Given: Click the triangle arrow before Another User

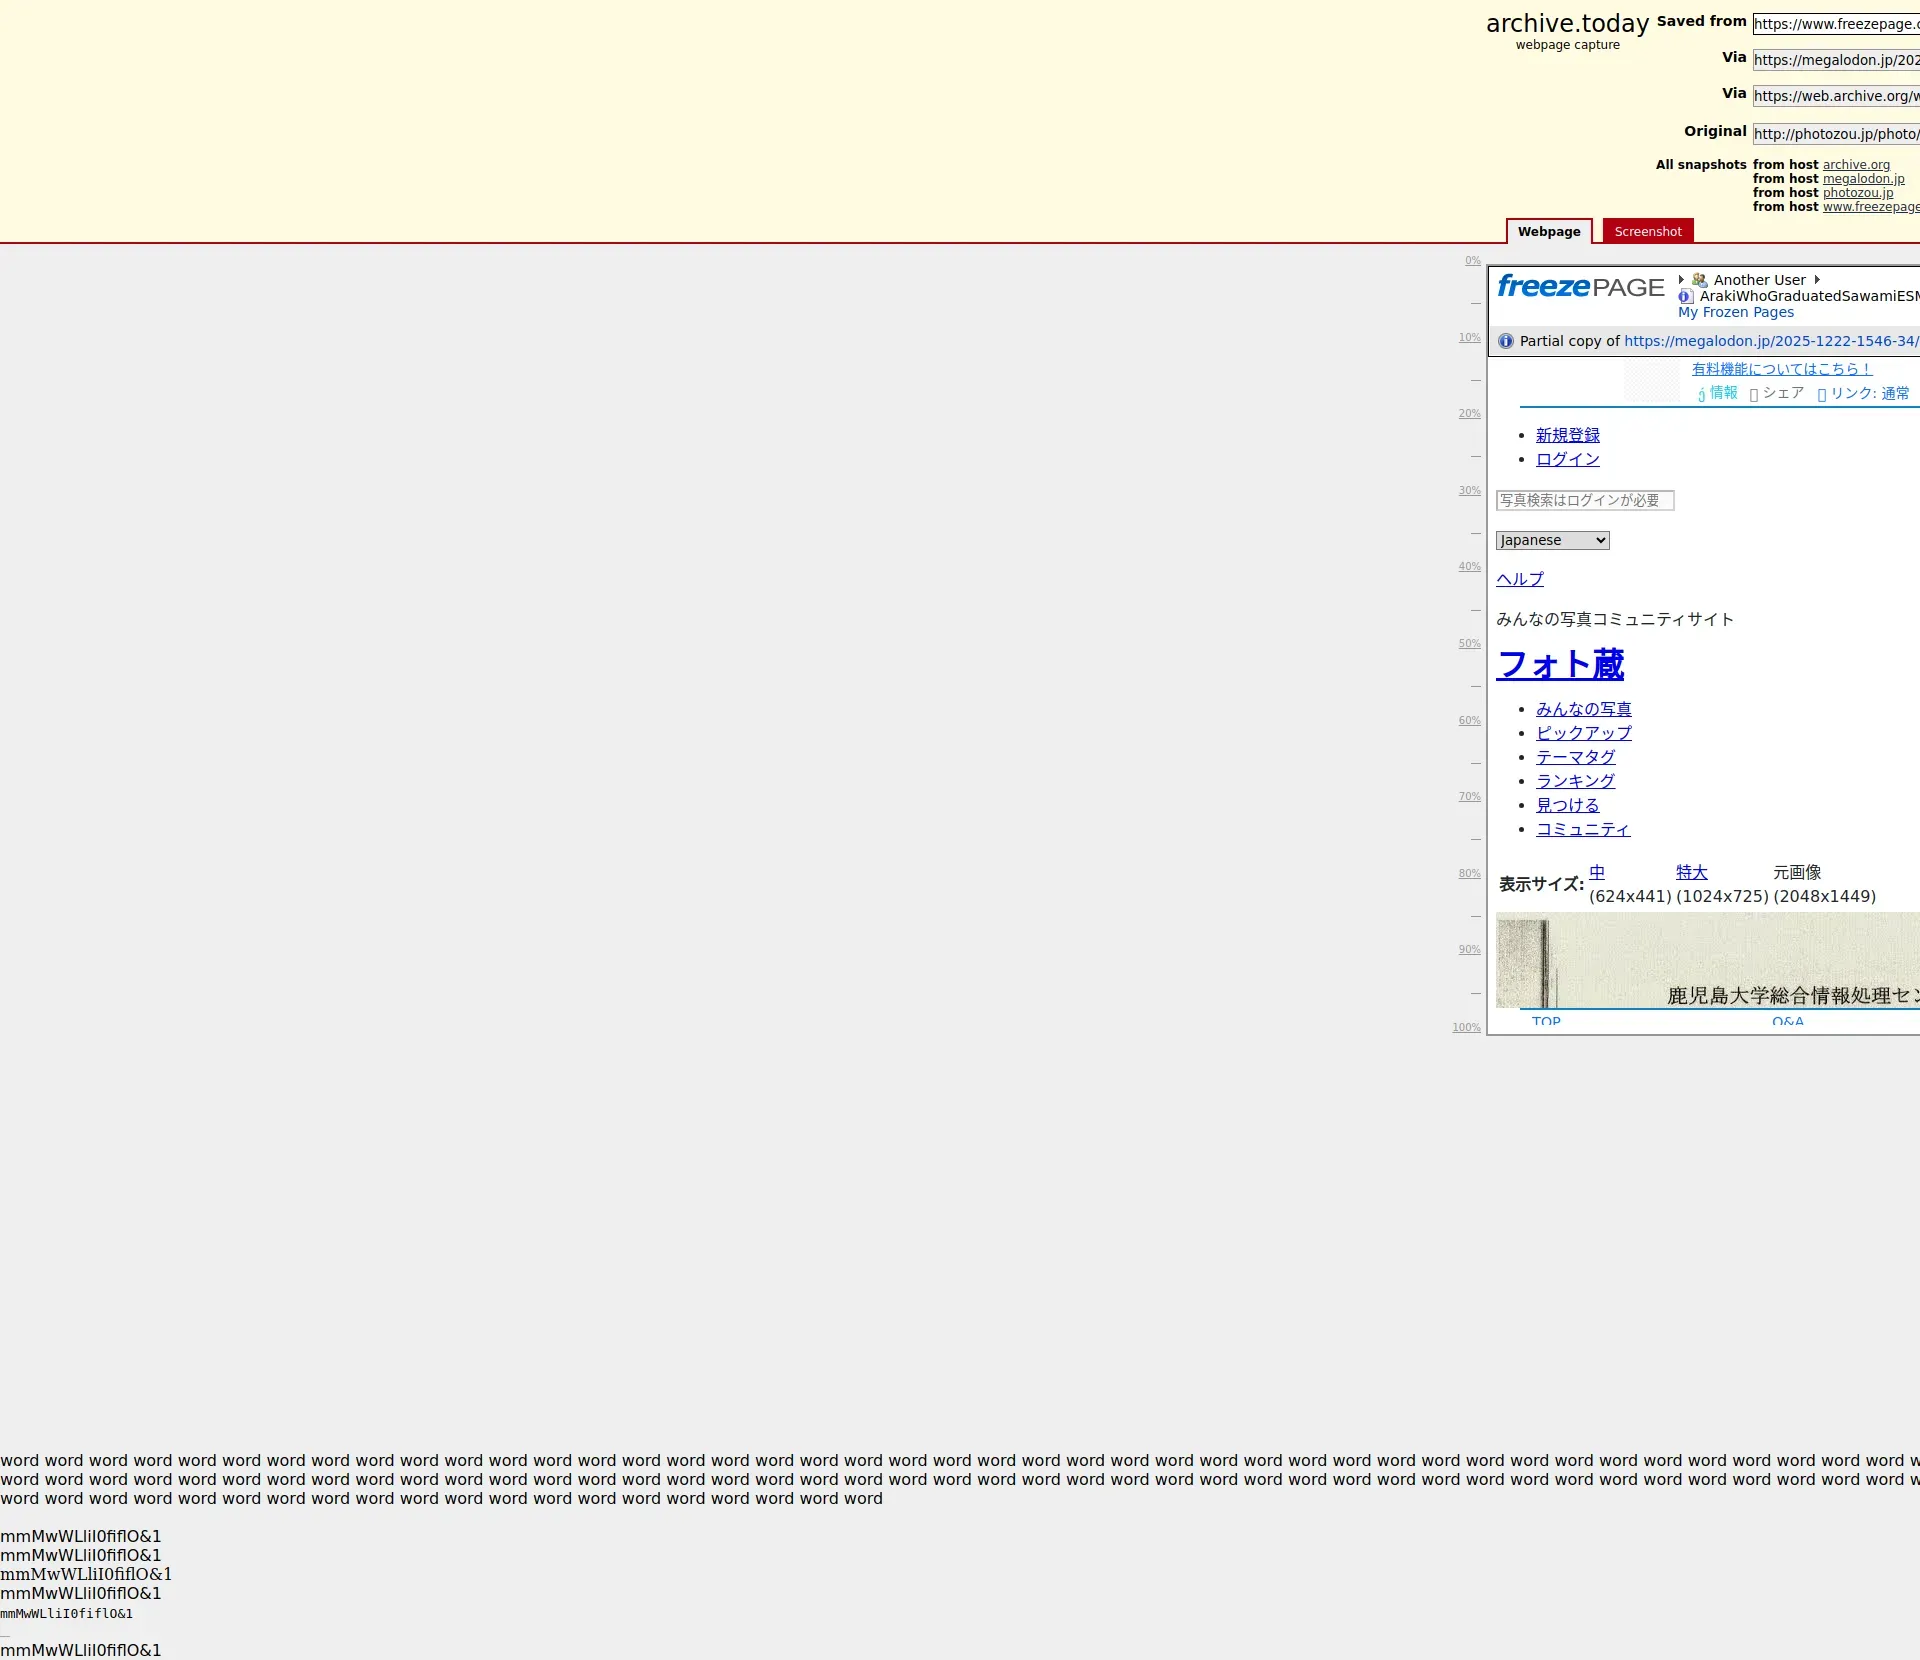Looking at the screenshot, I should pyautogui.click(x=1682, y=280).
